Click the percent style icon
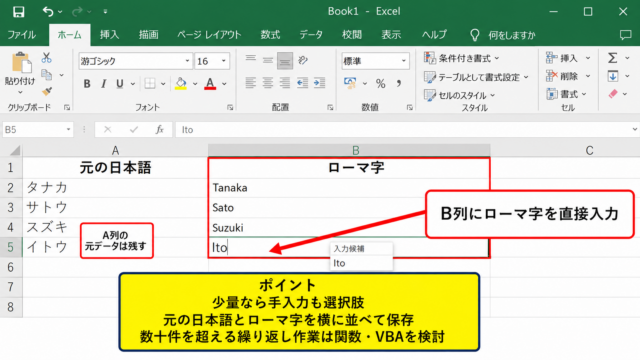 [x=380, y=84]
